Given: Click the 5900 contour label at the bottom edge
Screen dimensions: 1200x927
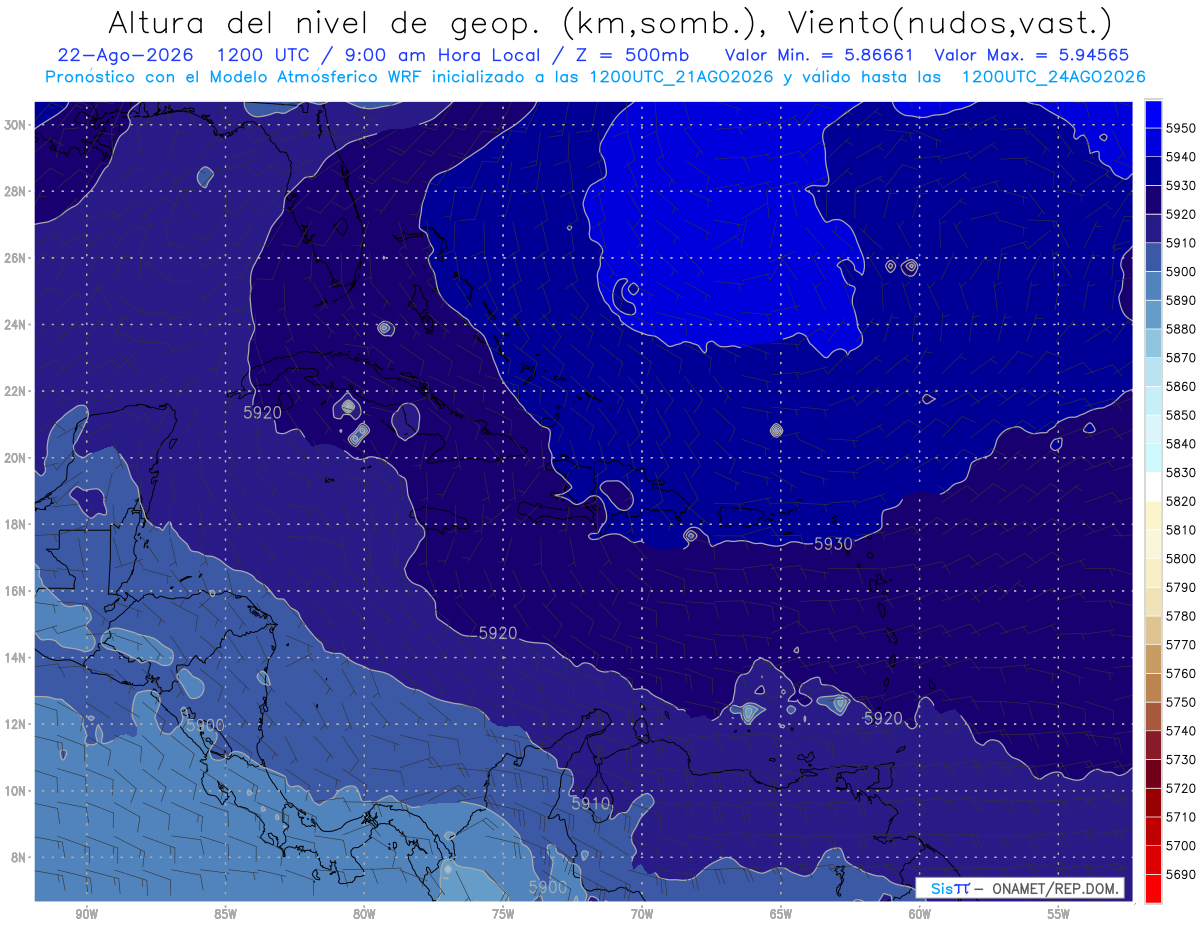Looking at the screenshot, I should pyautogui.click(x=548, y=887).
